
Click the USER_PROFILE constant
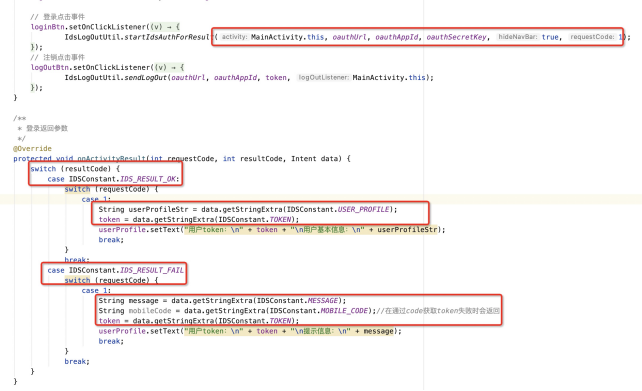point(363,210)
